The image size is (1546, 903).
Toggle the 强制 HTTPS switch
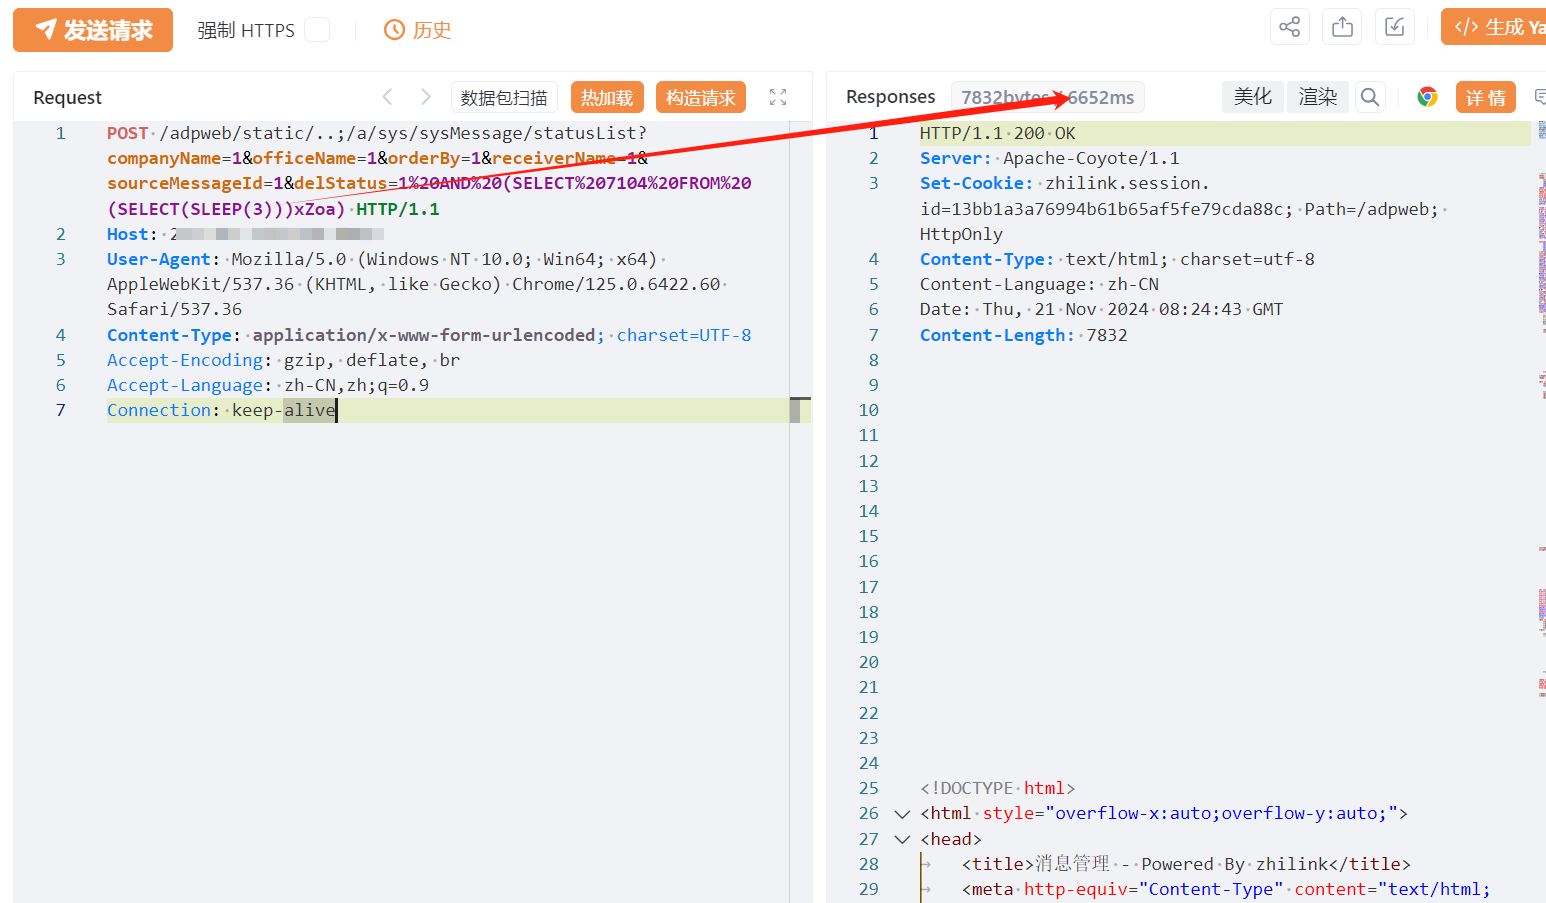(x=317, y=30)
